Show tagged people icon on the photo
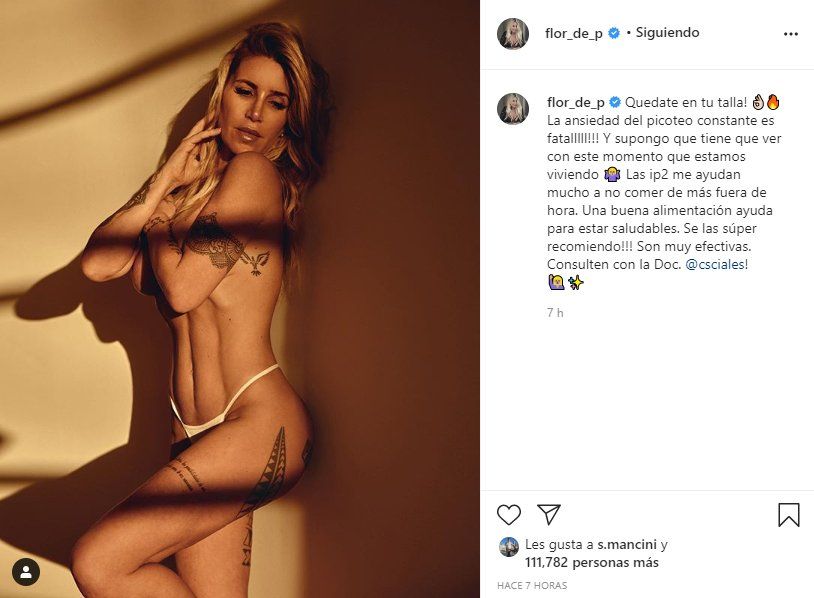This screenshot has height=598, width=814. coord(26,572)
